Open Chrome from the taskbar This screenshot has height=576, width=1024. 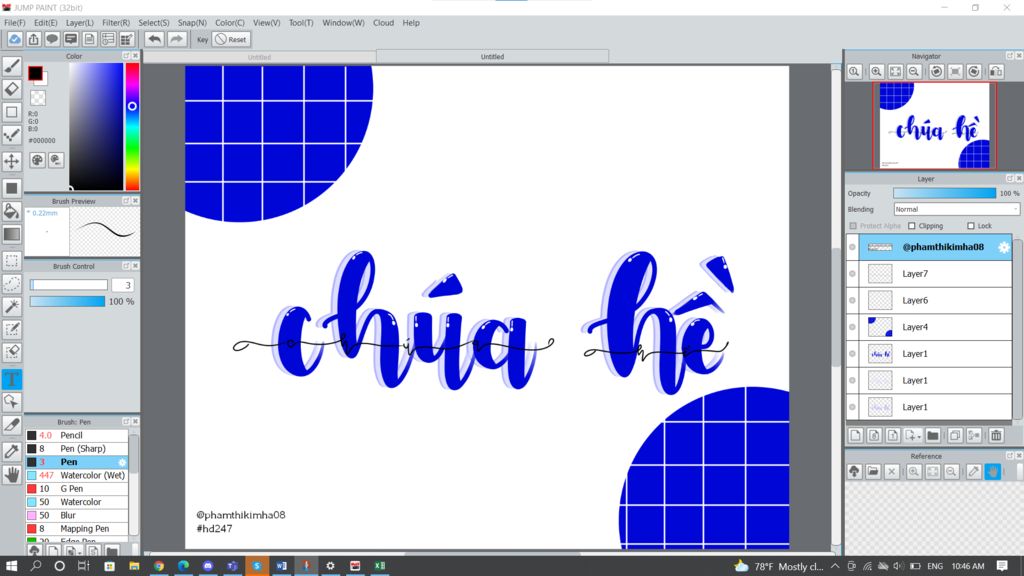pyautogui.click(x=159, y=566)
